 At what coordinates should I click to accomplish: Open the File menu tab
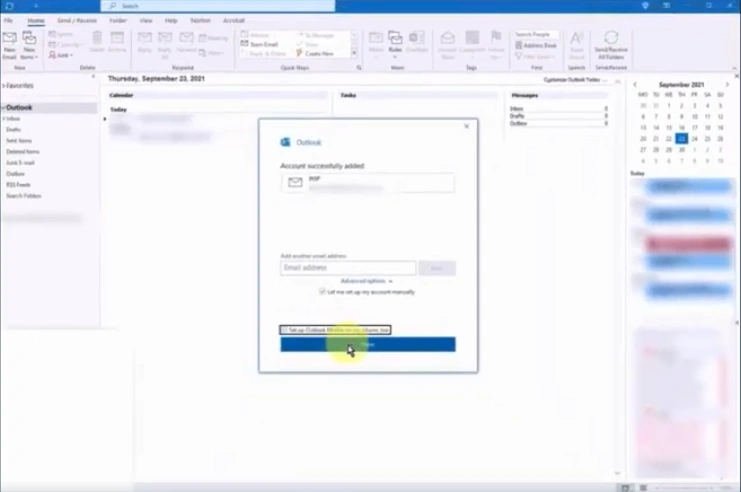tap(8, 20)
